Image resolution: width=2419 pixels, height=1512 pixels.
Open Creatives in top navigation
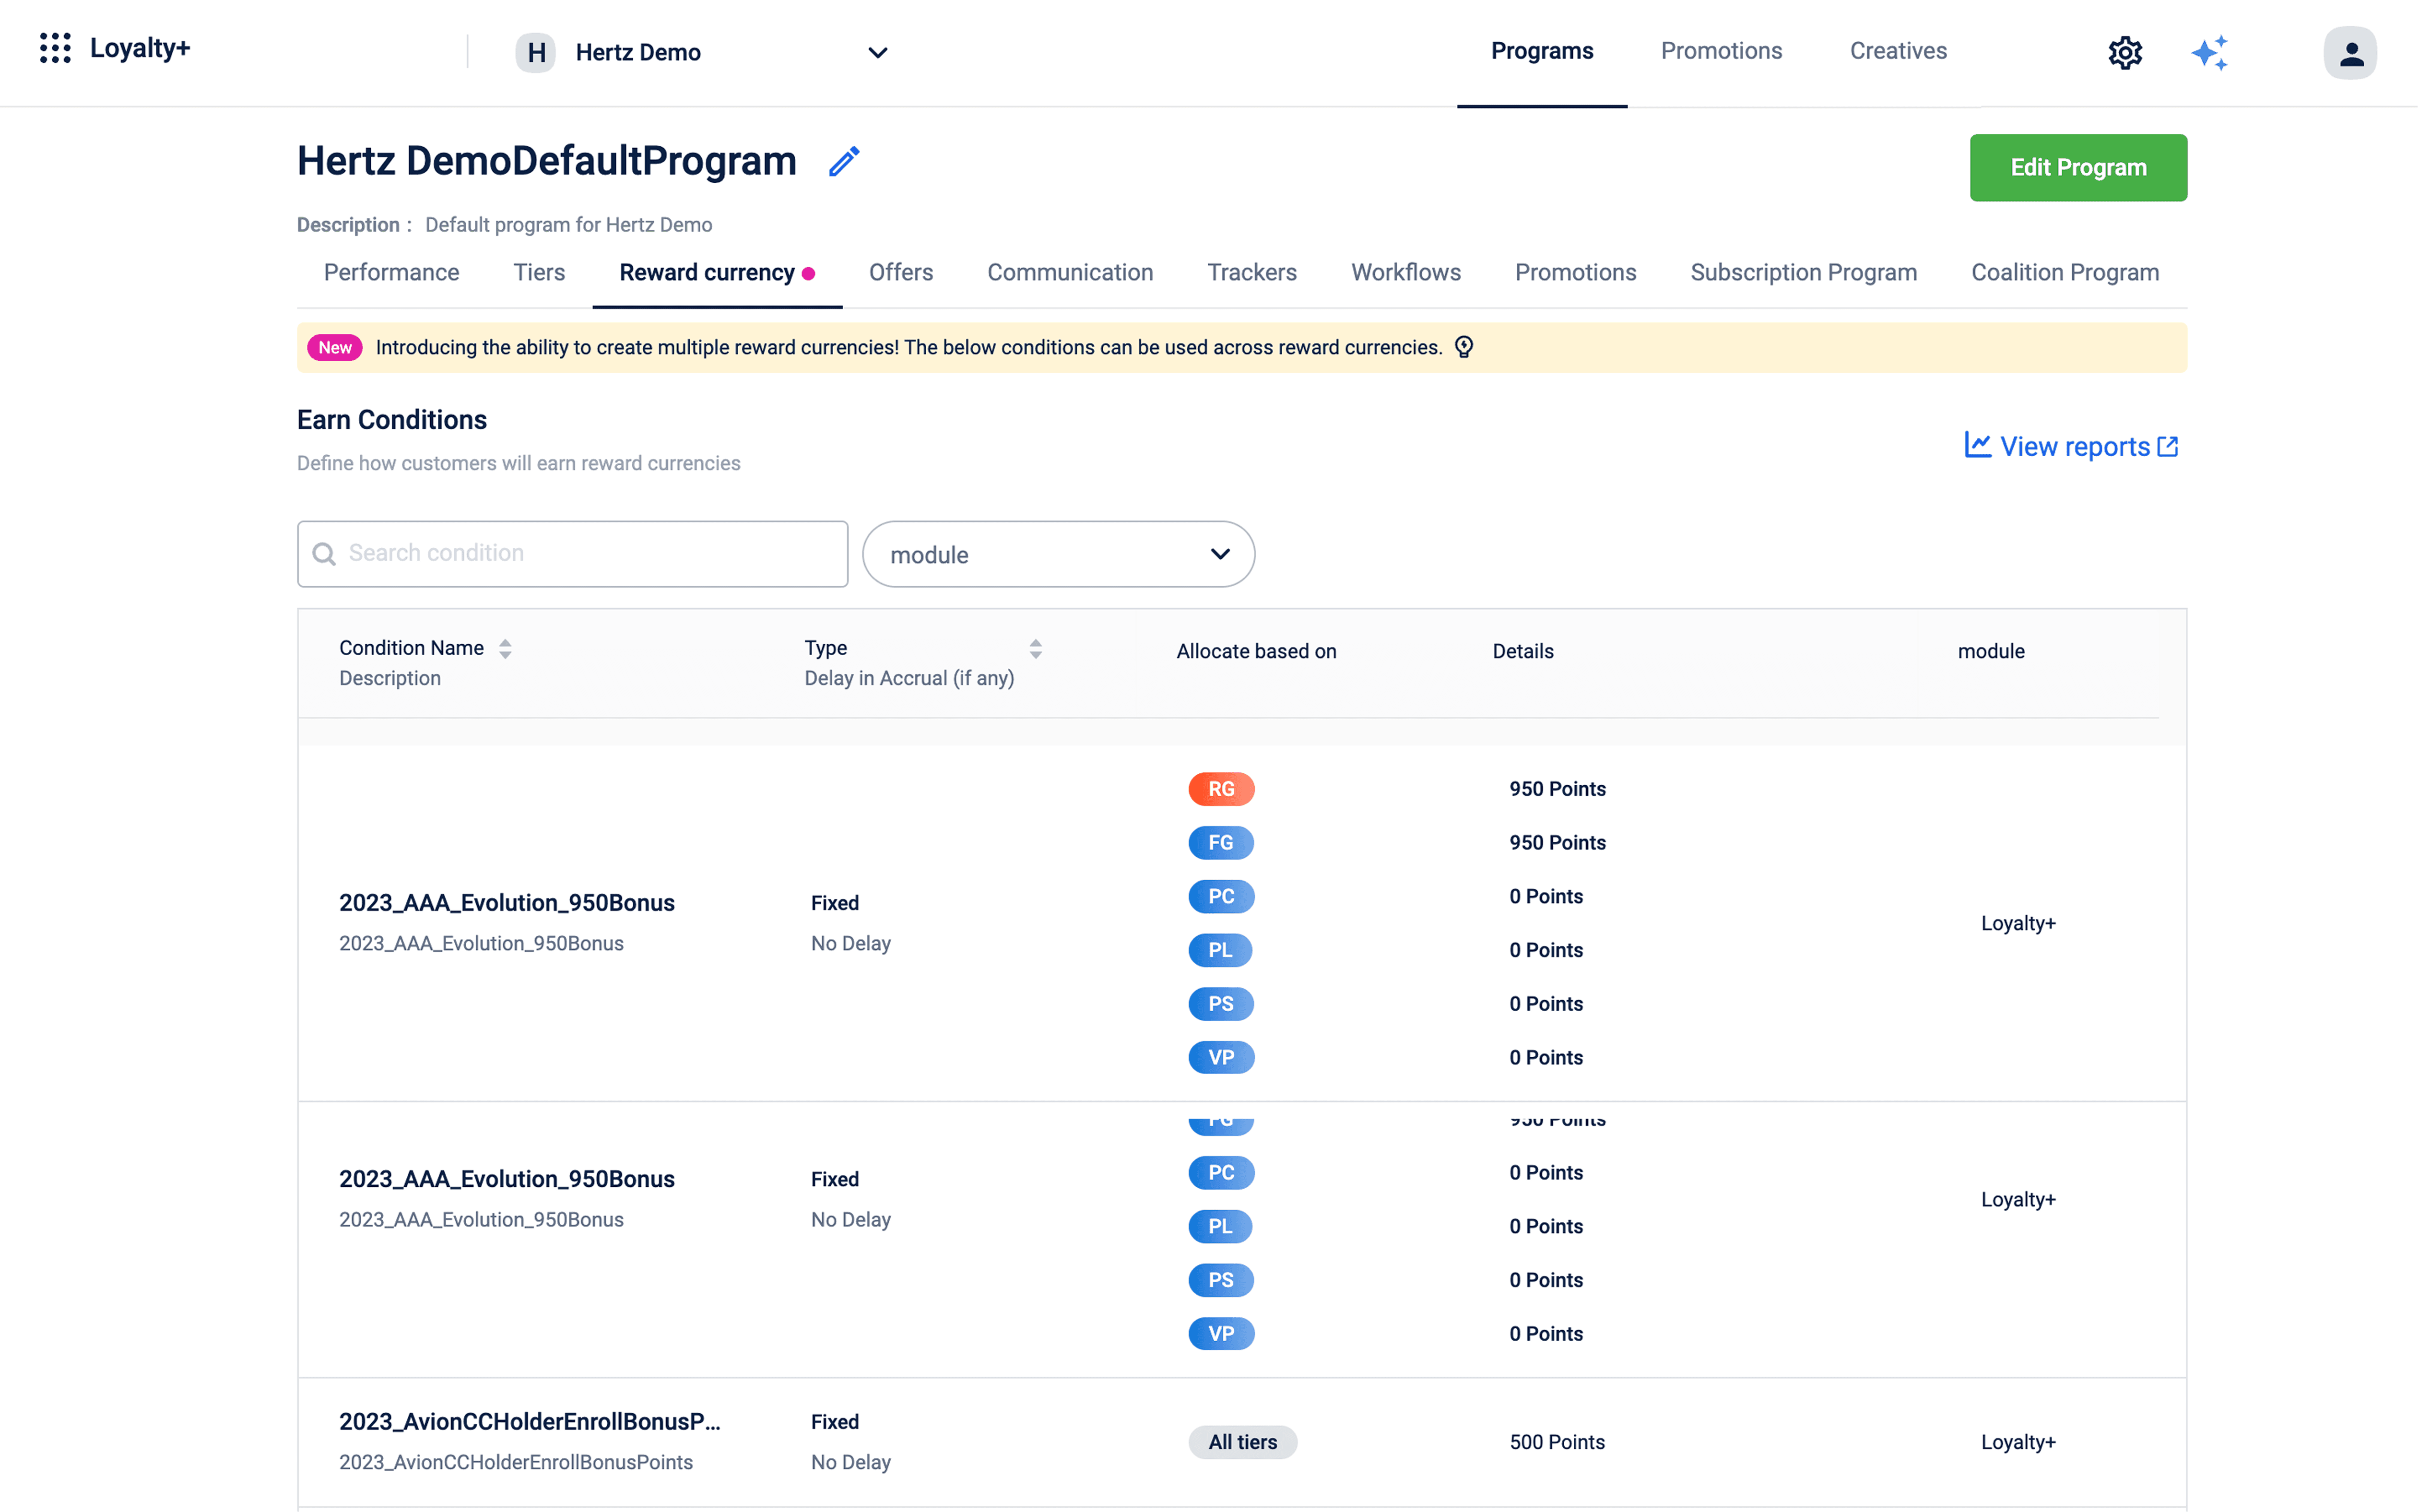(1898, 51)
